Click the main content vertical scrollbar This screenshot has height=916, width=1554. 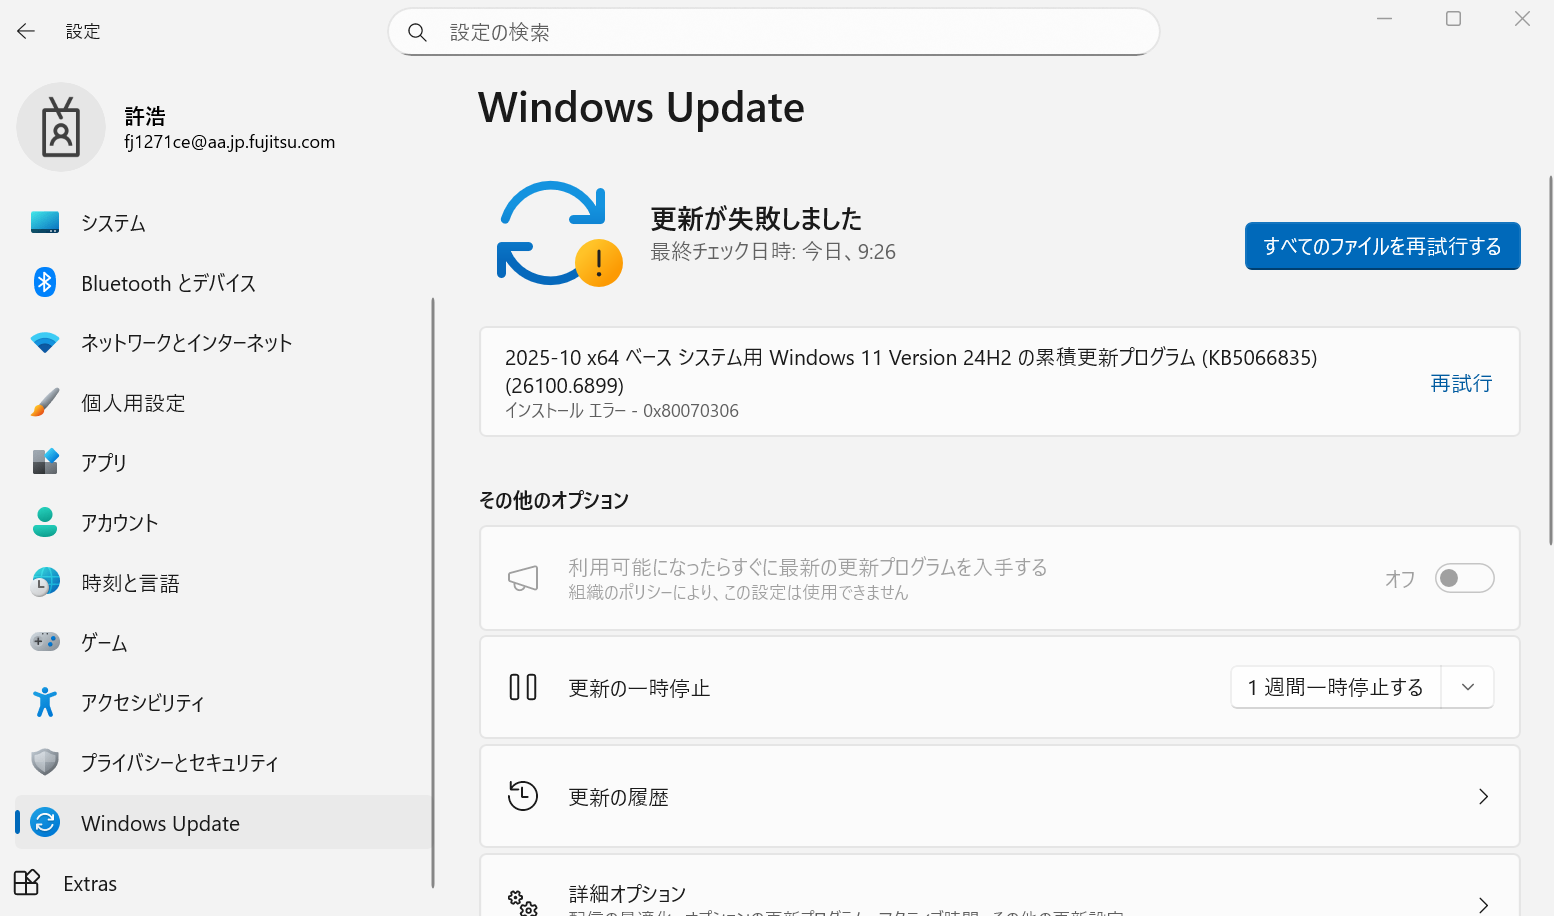1550,360
